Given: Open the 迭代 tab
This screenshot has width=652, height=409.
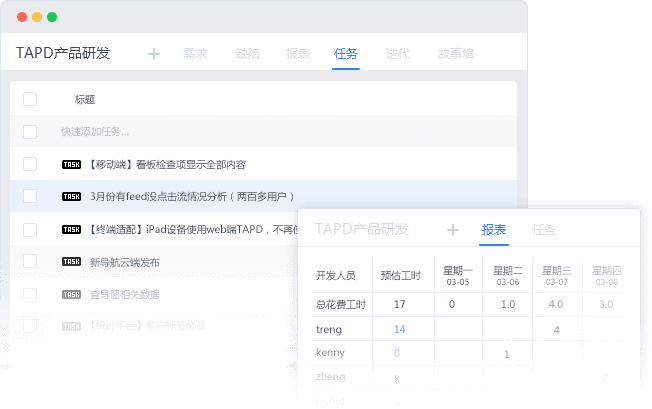Looking at the screenshot, I should [398, 54].
